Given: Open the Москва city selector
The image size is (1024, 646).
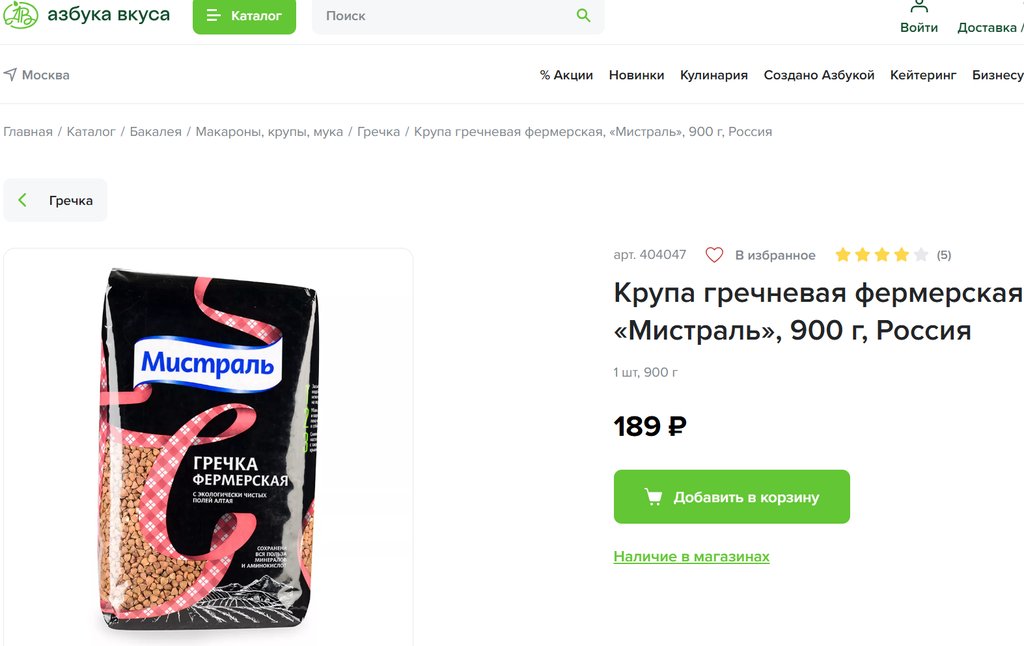Looking at the screenshot, I should click(37, 74).
